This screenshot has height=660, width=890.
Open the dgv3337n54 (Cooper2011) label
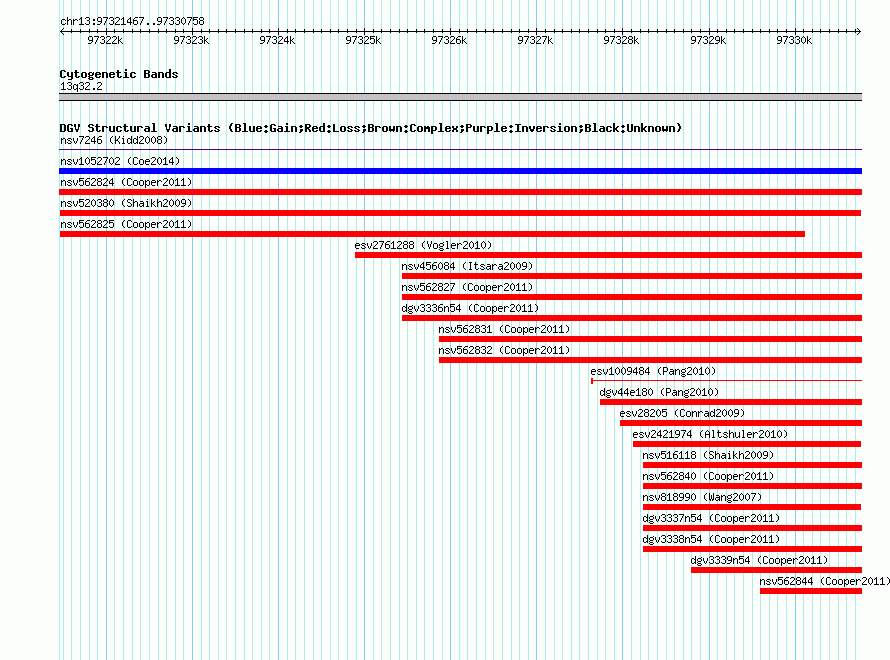[711, 518]
